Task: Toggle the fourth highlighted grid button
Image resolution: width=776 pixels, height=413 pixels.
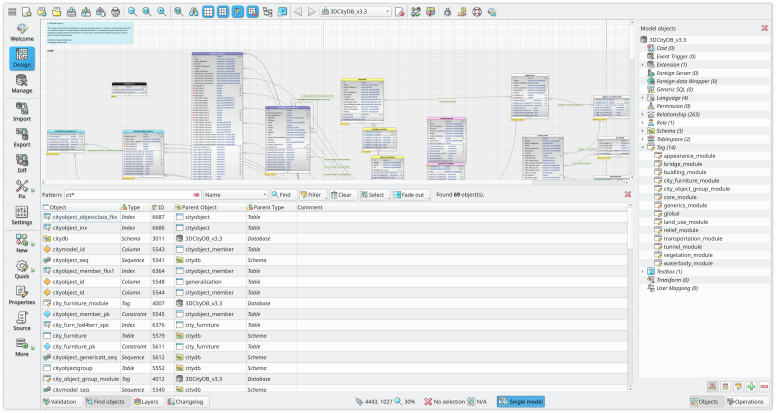Action: click(x=253, y=11)
